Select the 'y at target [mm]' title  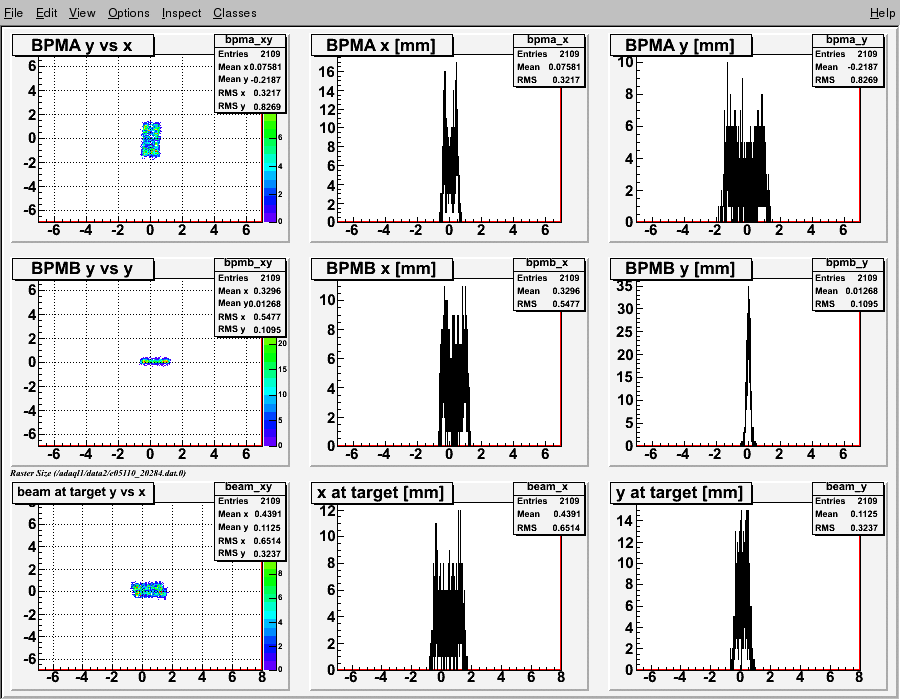pyautogui.click(x=681, y=492)
